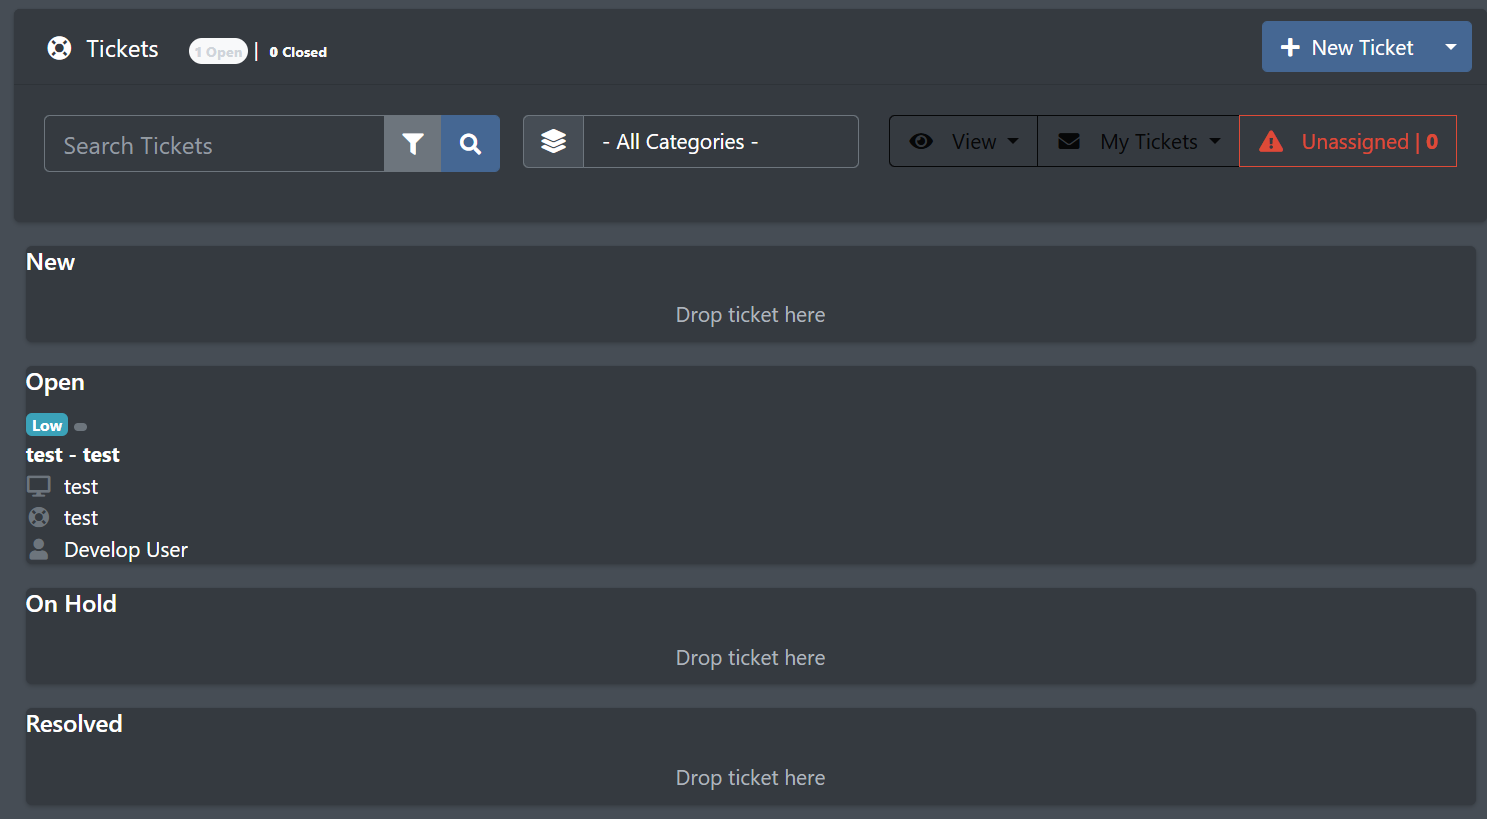Viewport: 1487px width, 819px height.
Task: Open the test - test ticket link
Action: click(x=73, y=455)
